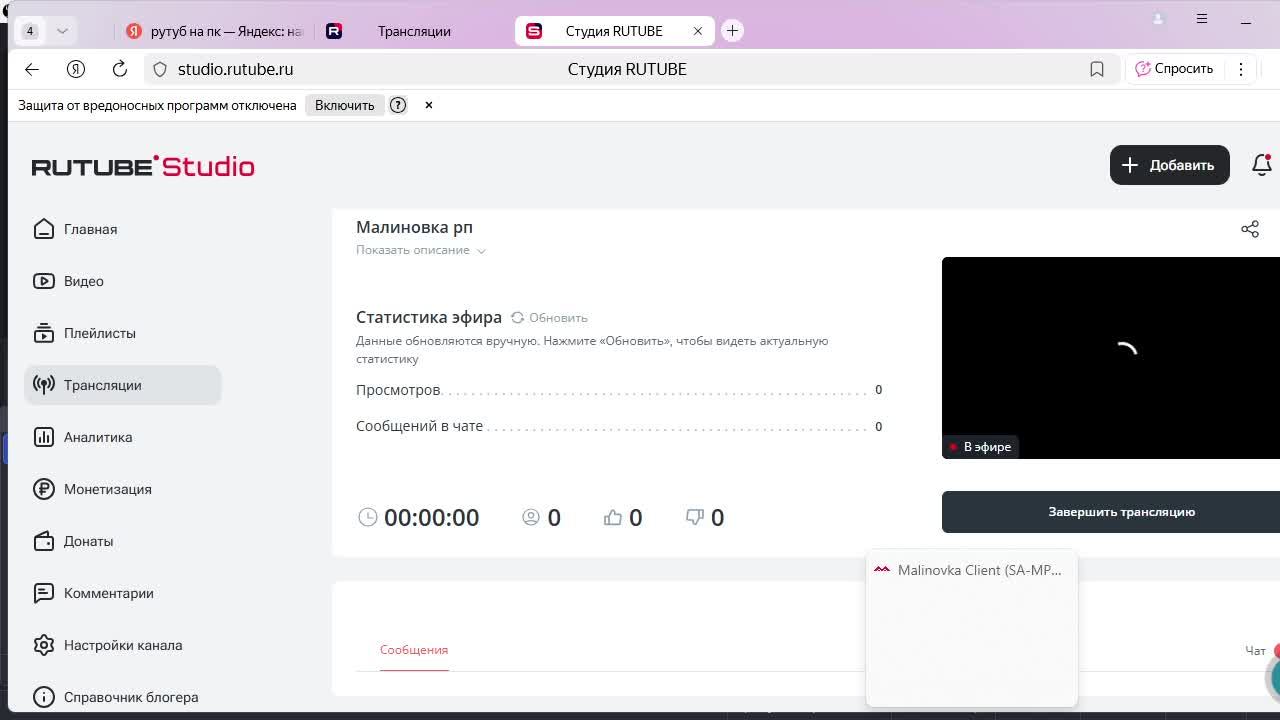Open the Malinovka Client window preview
Screen dimensions: 1280x720
pos(972,628)
